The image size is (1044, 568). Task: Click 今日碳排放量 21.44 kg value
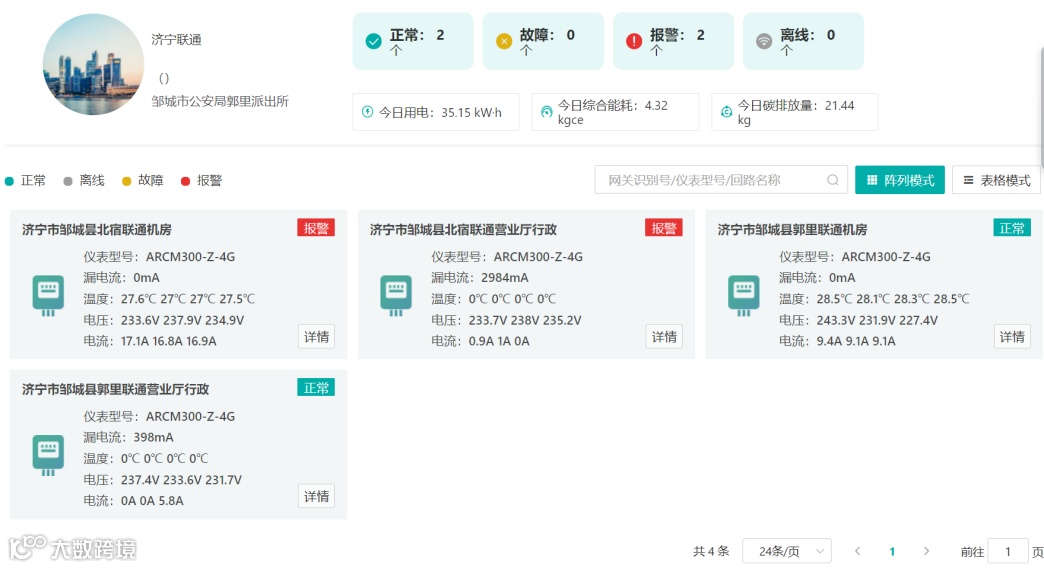(796, 112)
